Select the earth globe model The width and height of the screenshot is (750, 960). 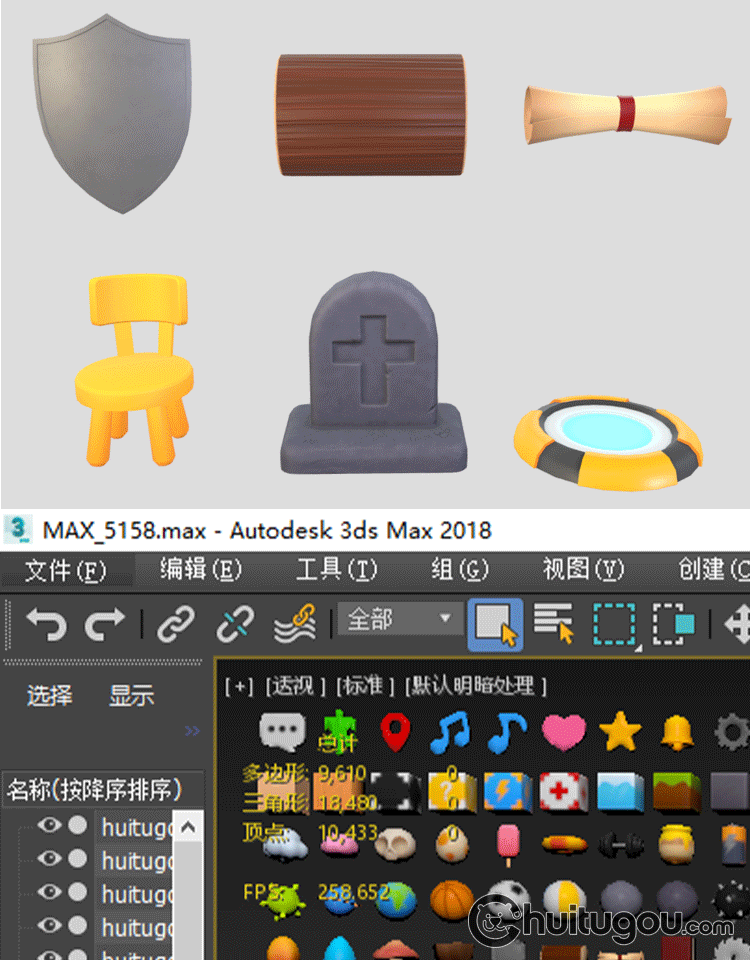[397, 901]
